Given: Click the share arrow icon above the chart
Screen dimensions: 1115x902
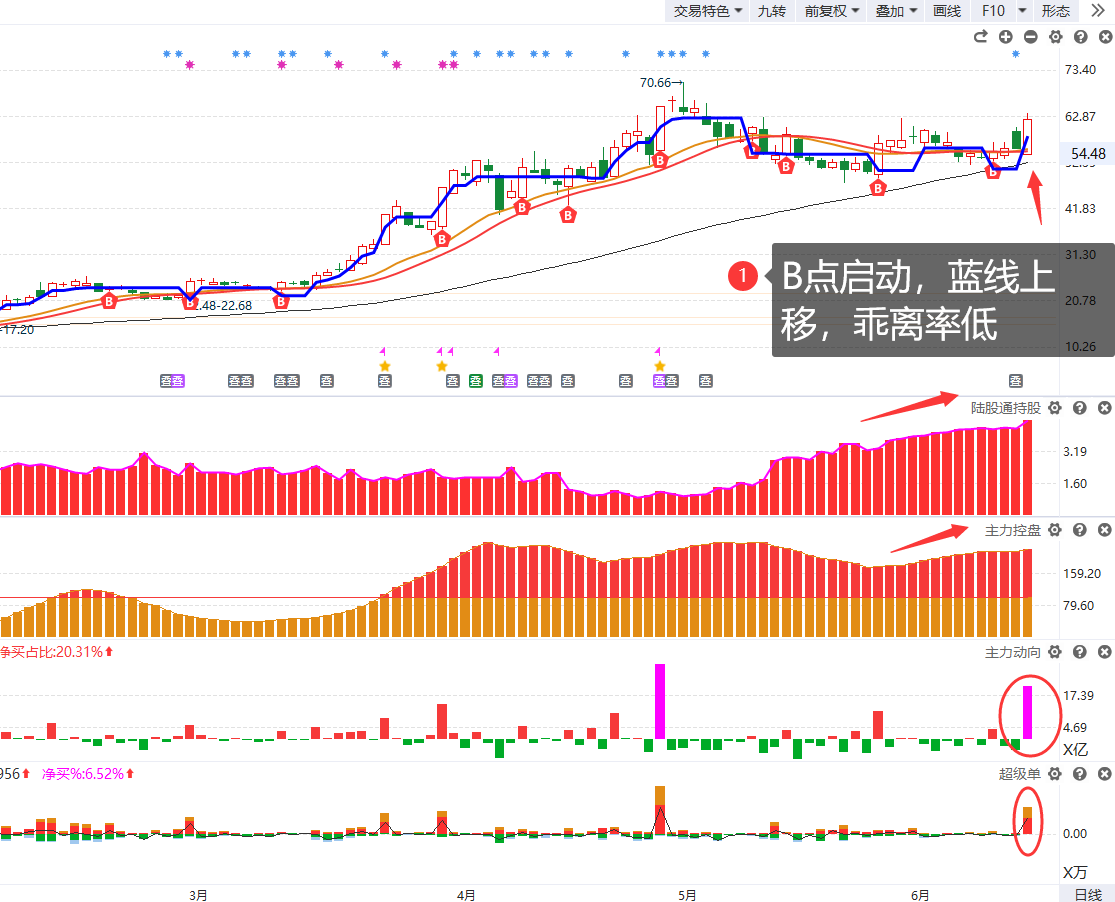Looking at the screenshot, I should tap(980, 37).
